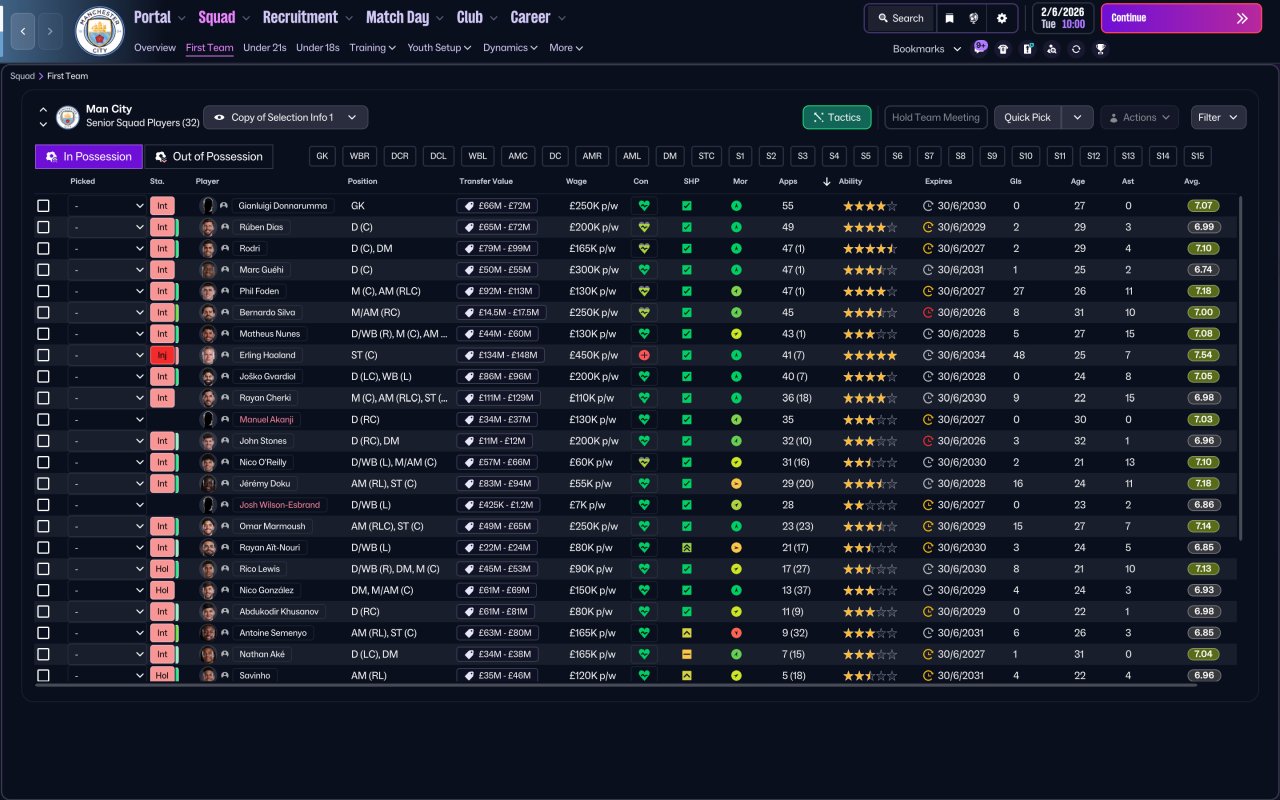The width and height of the screenshot is (1280, 800).
Task: Click Man City crest beside Senior Squad Players
Action: point(68,117)
